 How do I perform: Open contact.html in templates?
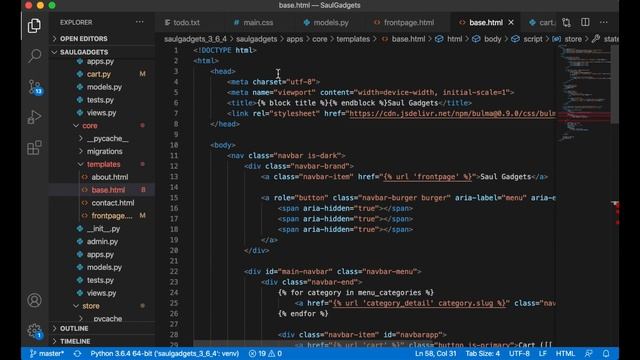[113, 203]
